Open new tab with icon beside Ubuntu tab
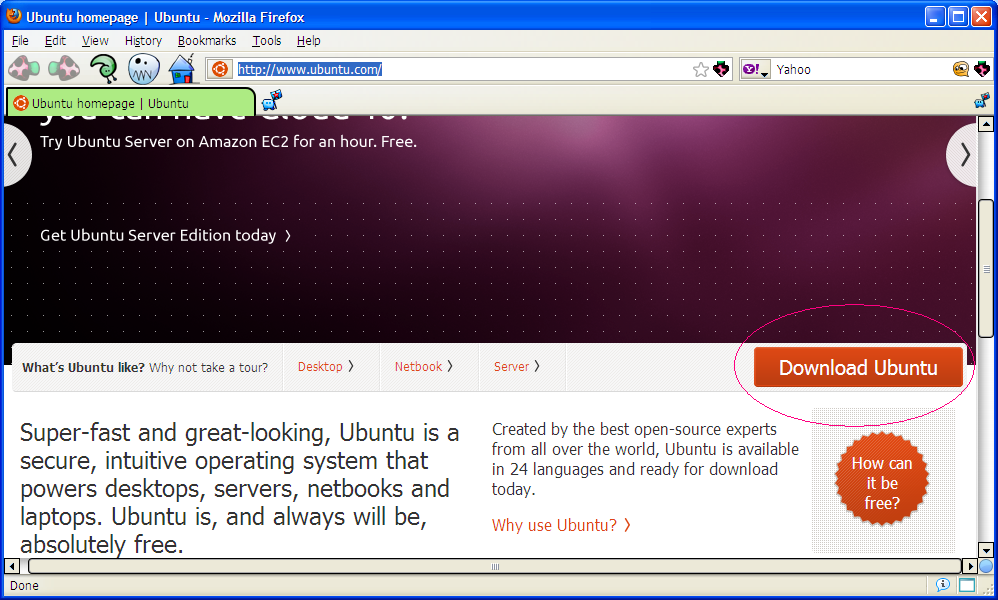This screenshot has width=998, height=600. point(272,101)
